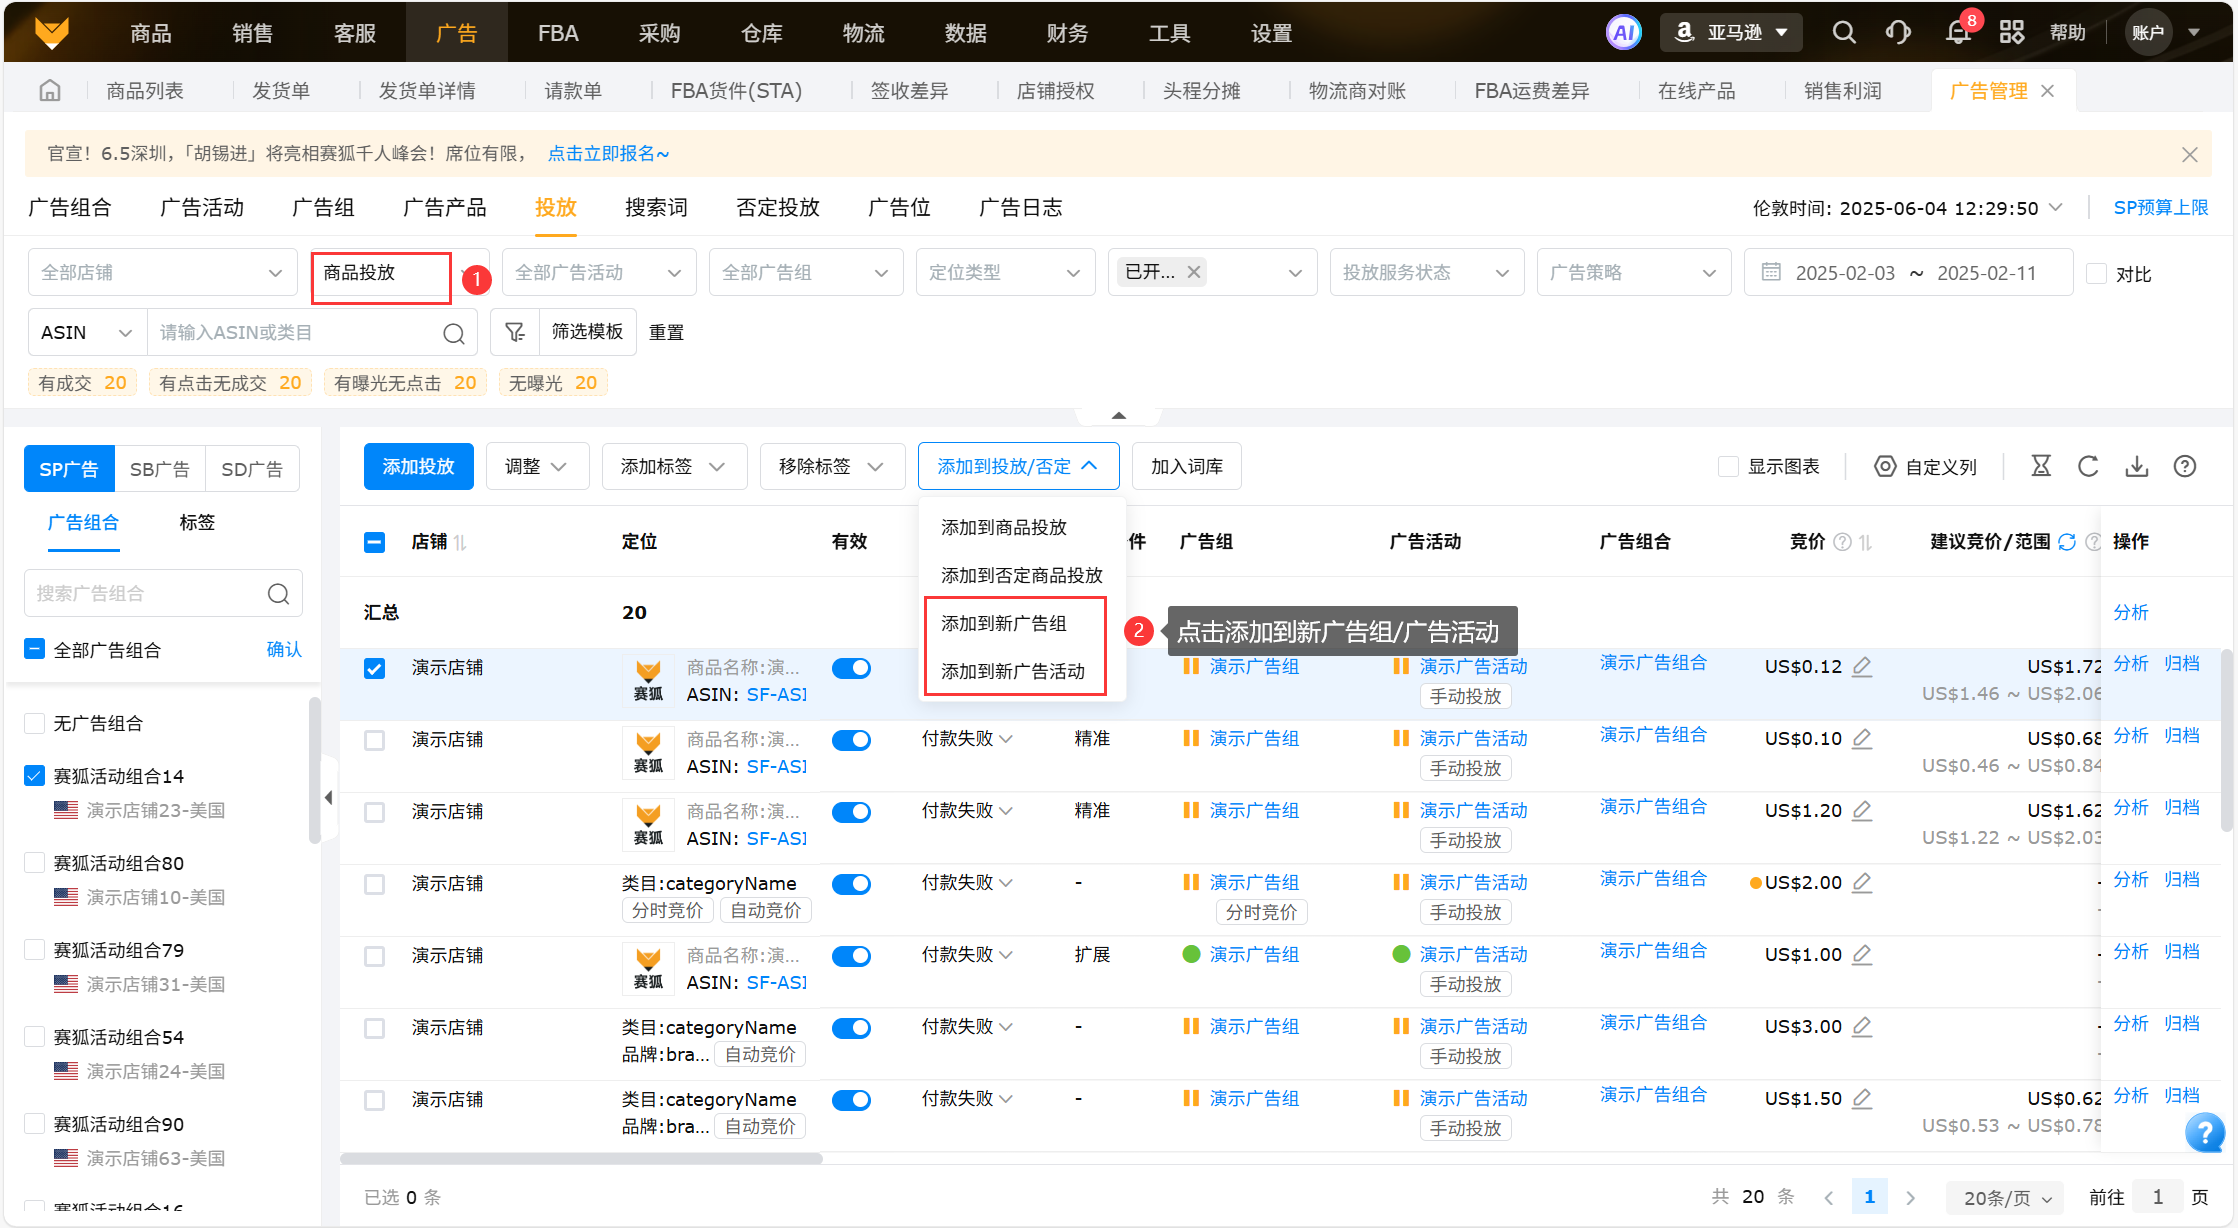Open the filter funnel icon
Viewport: 2238px width, 1228px height.
(x=515, y=332)
